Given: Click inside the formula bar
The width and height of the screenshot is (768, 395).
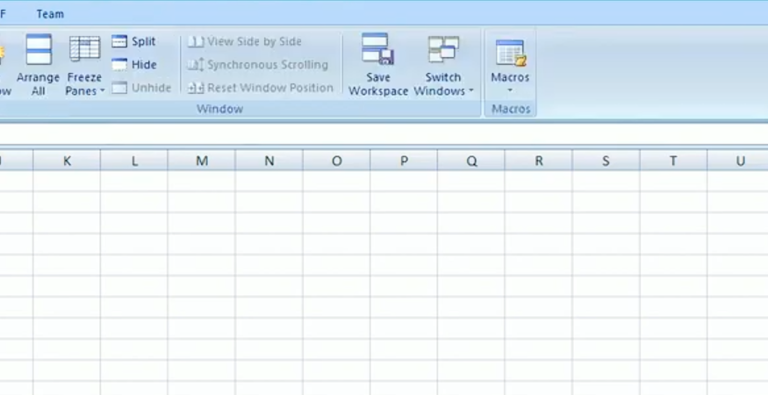Looking at the screenshot, I should [x=384, y=134].
